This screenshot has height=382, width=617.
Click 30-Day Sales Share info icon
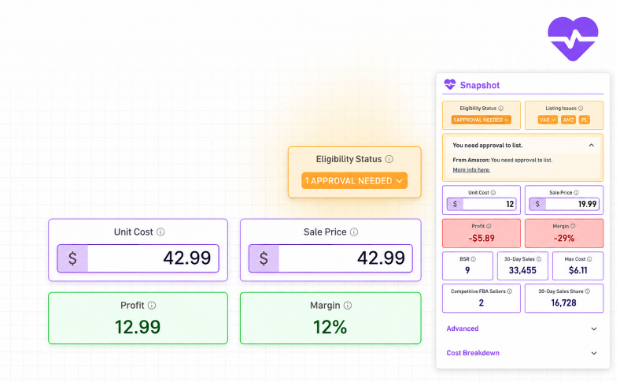pos(587,292)
